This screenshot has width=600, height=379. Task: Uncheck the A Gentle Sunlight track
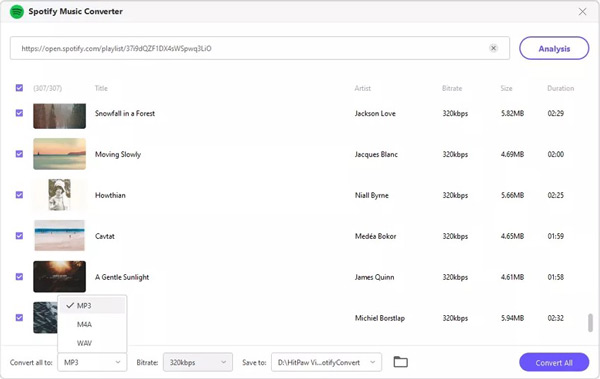(19, 277)
